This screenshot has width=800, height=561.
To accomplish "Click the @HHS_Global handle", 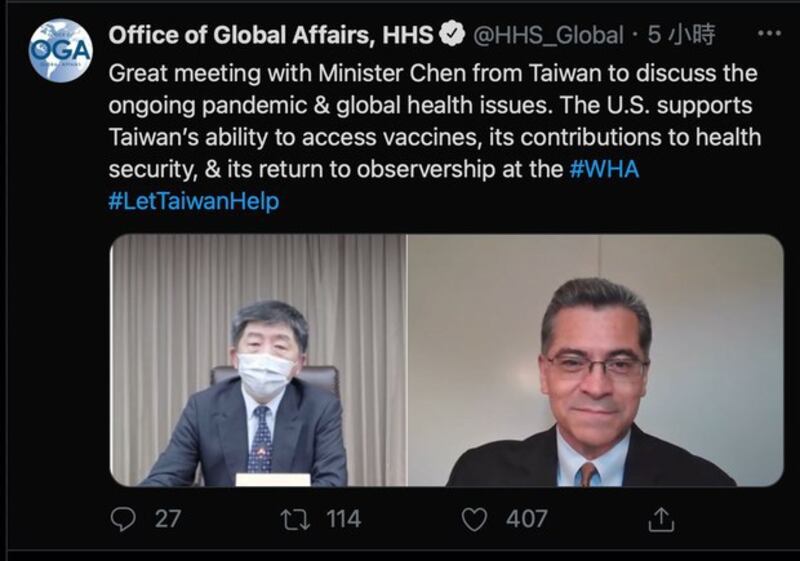I will [548, 35].
